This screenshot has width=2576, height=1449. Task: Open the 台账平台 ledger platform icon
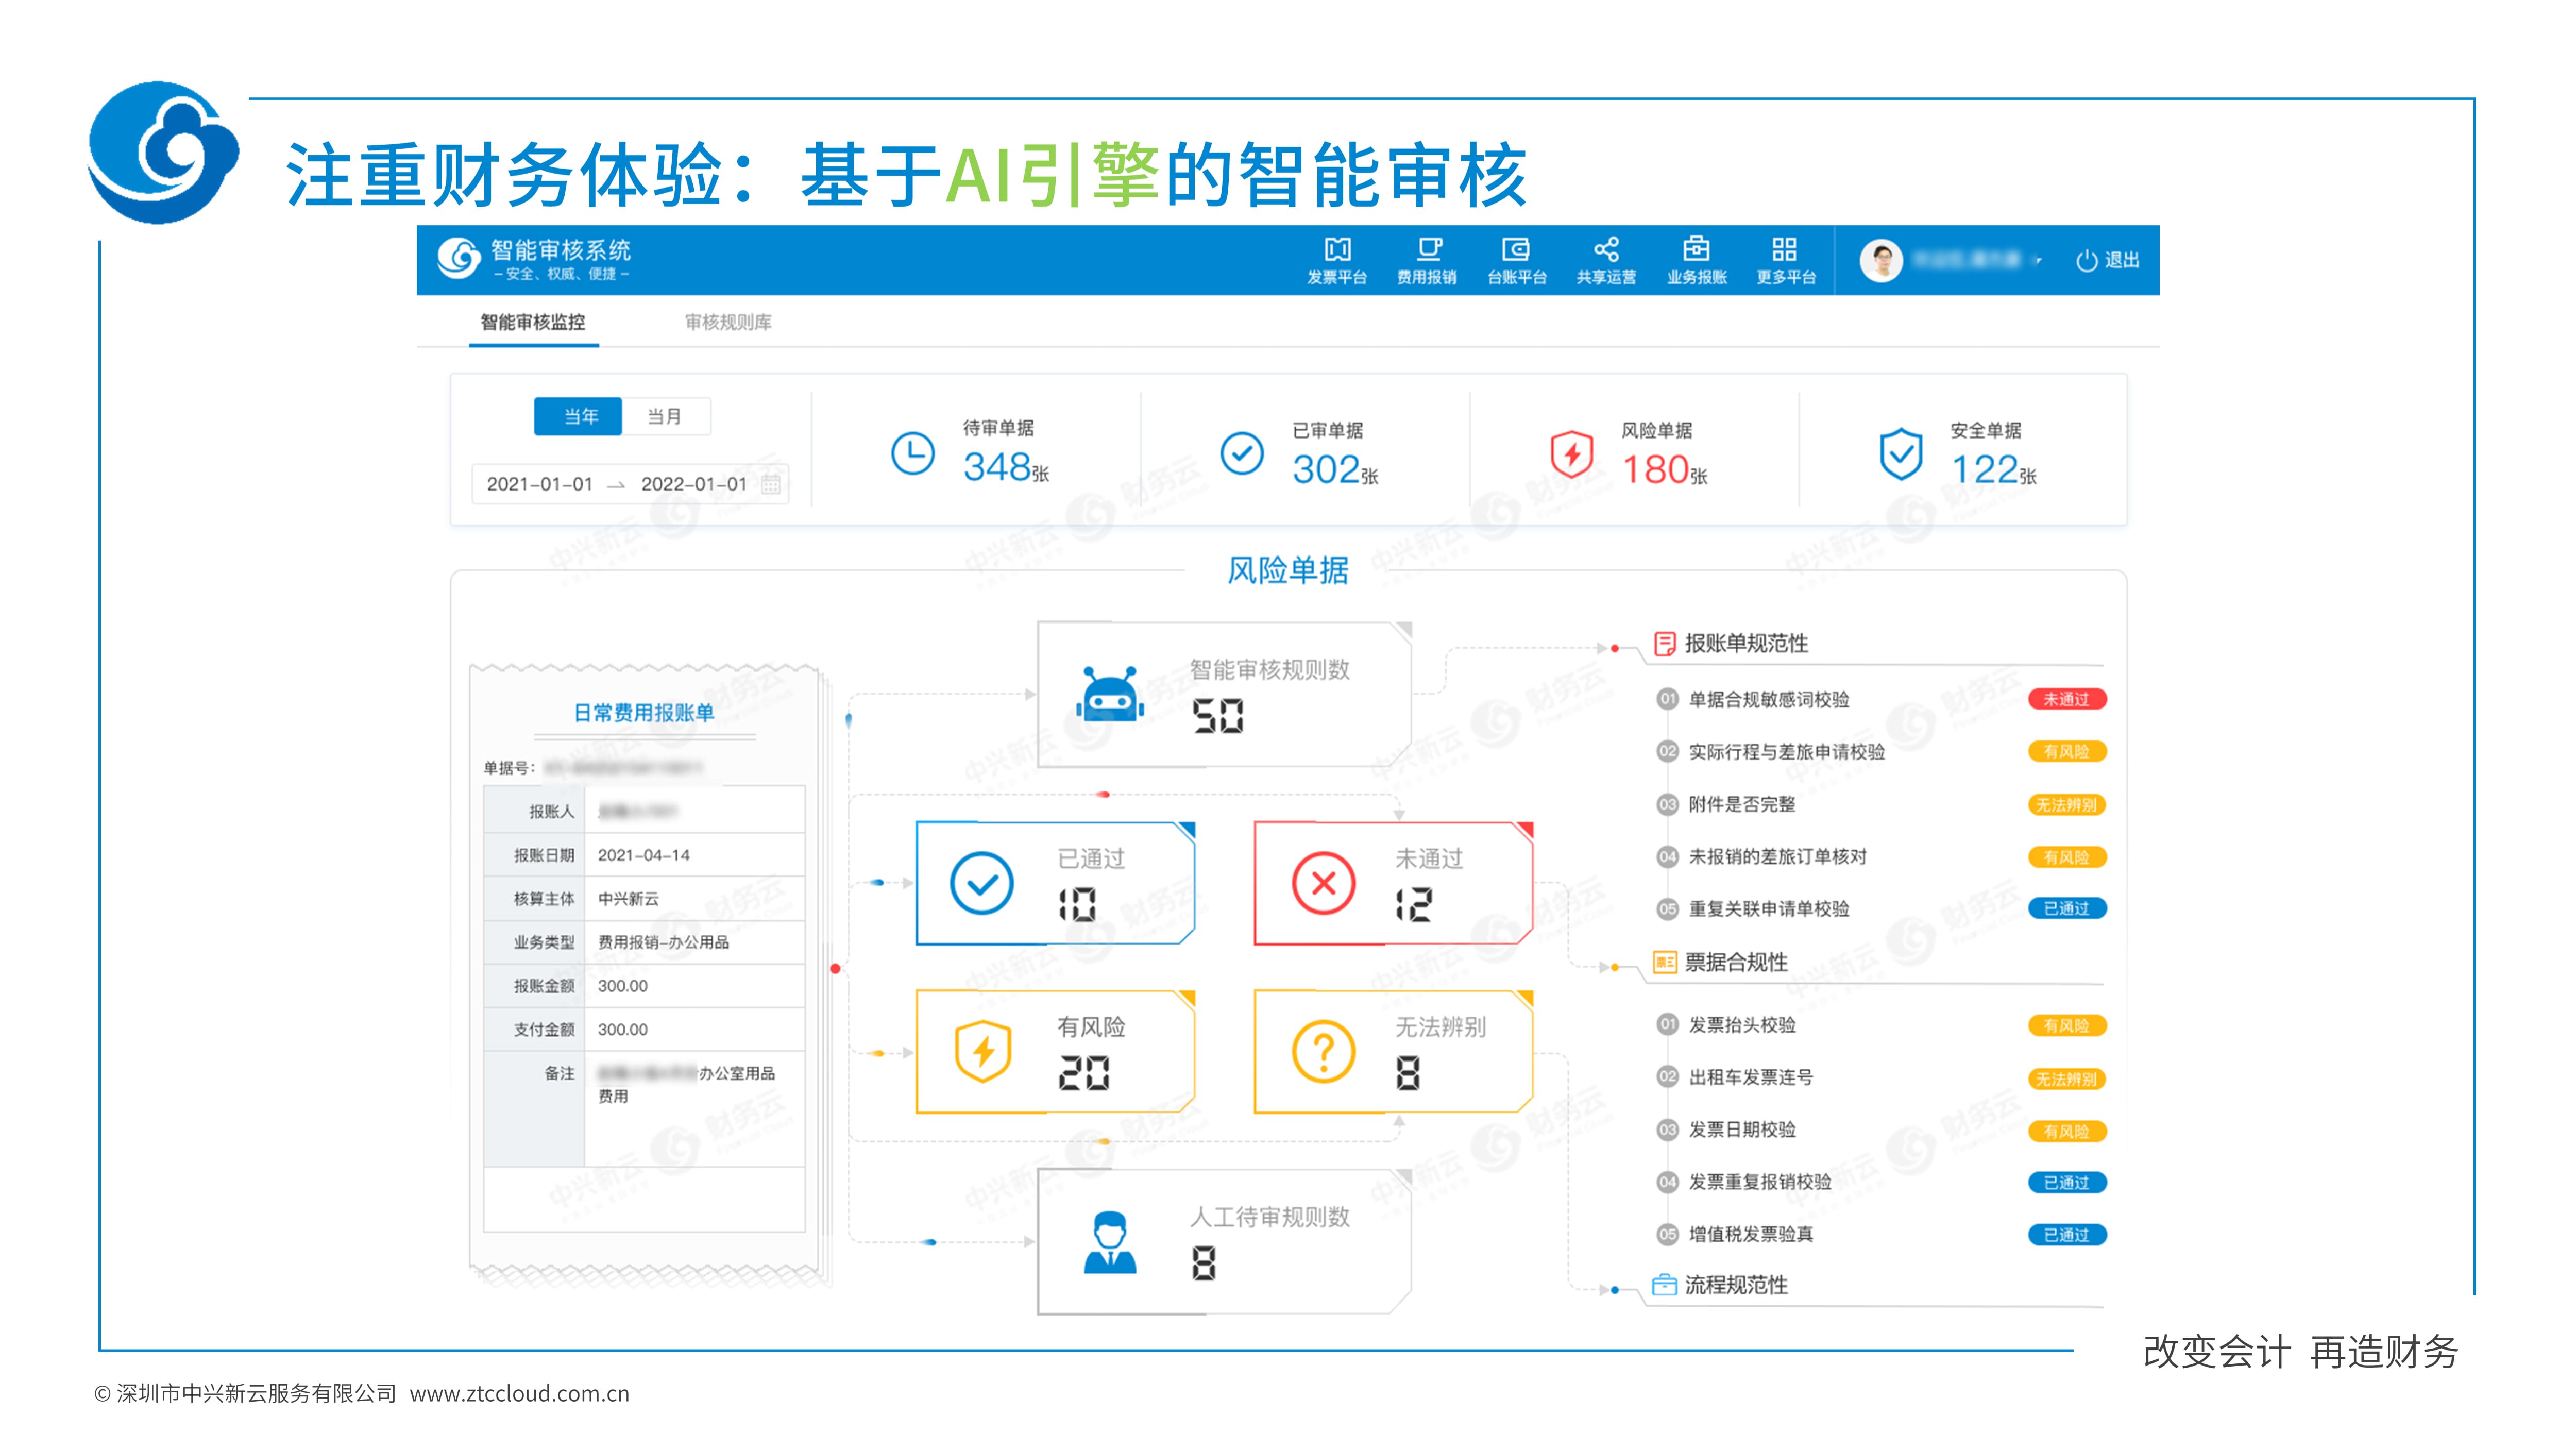coord(1516,250)
